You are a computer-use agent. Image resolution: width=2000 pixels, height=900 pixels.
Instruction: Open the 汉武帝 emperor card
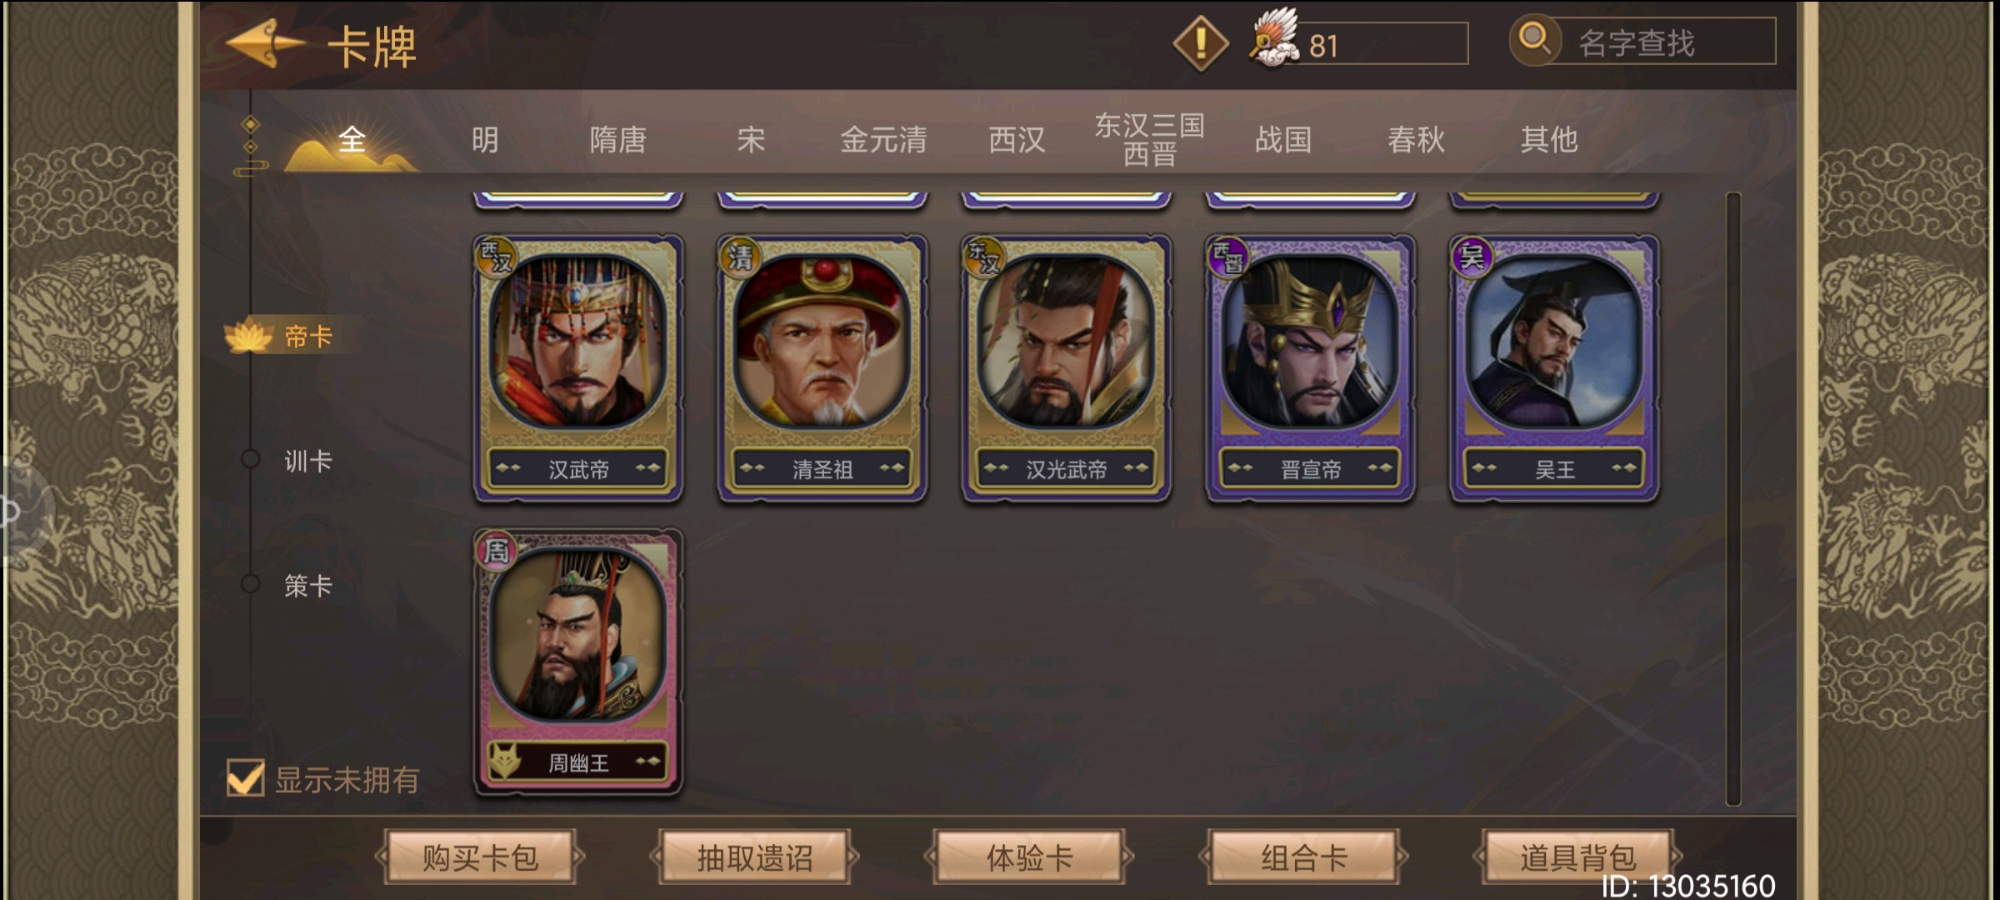[x=578, y=368]
